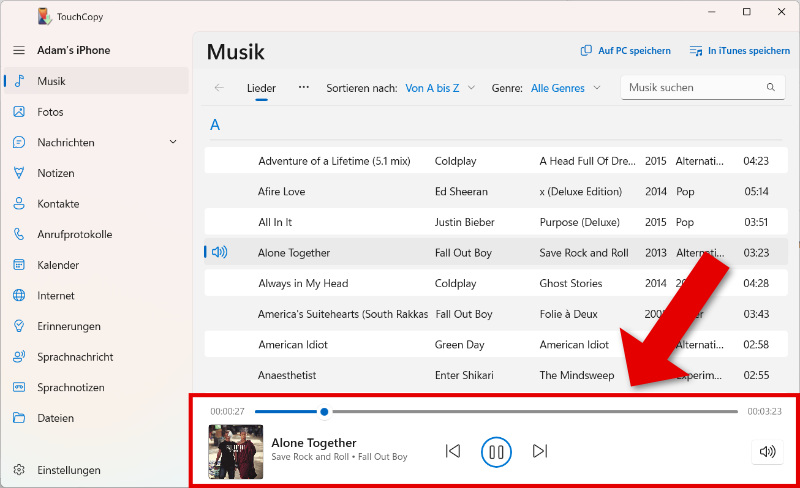The width and height of the screenshot is (800, 488).
Task: Select the Lieder tab
Action: (261, 88)
